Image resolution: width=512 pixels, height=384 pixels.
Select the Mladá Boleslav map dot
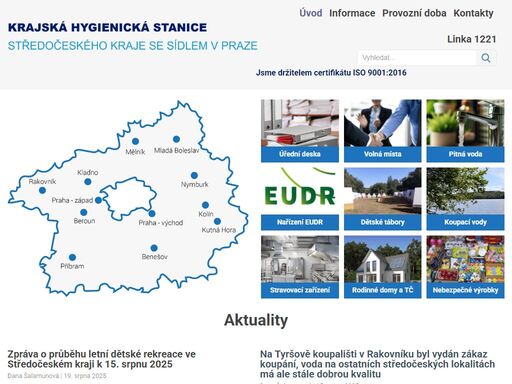(176, 139)
